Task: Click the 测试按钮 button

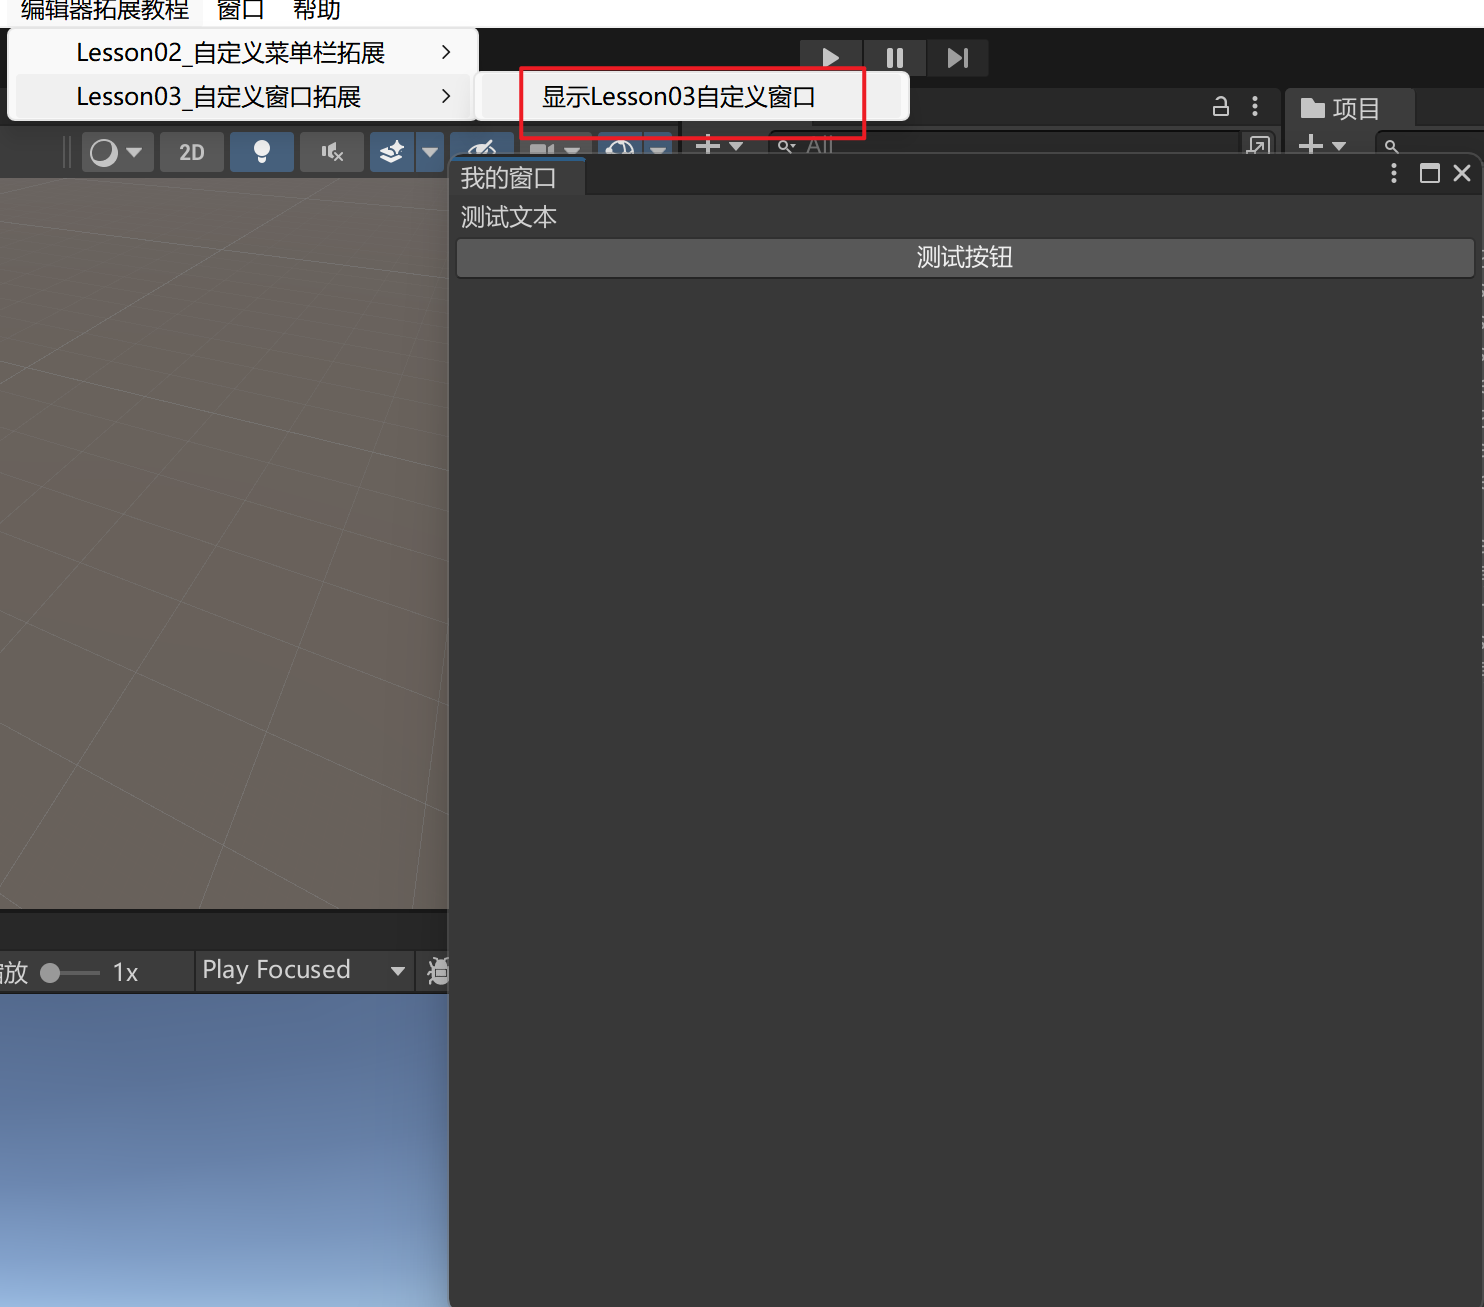Action: (x=964, y=258)
